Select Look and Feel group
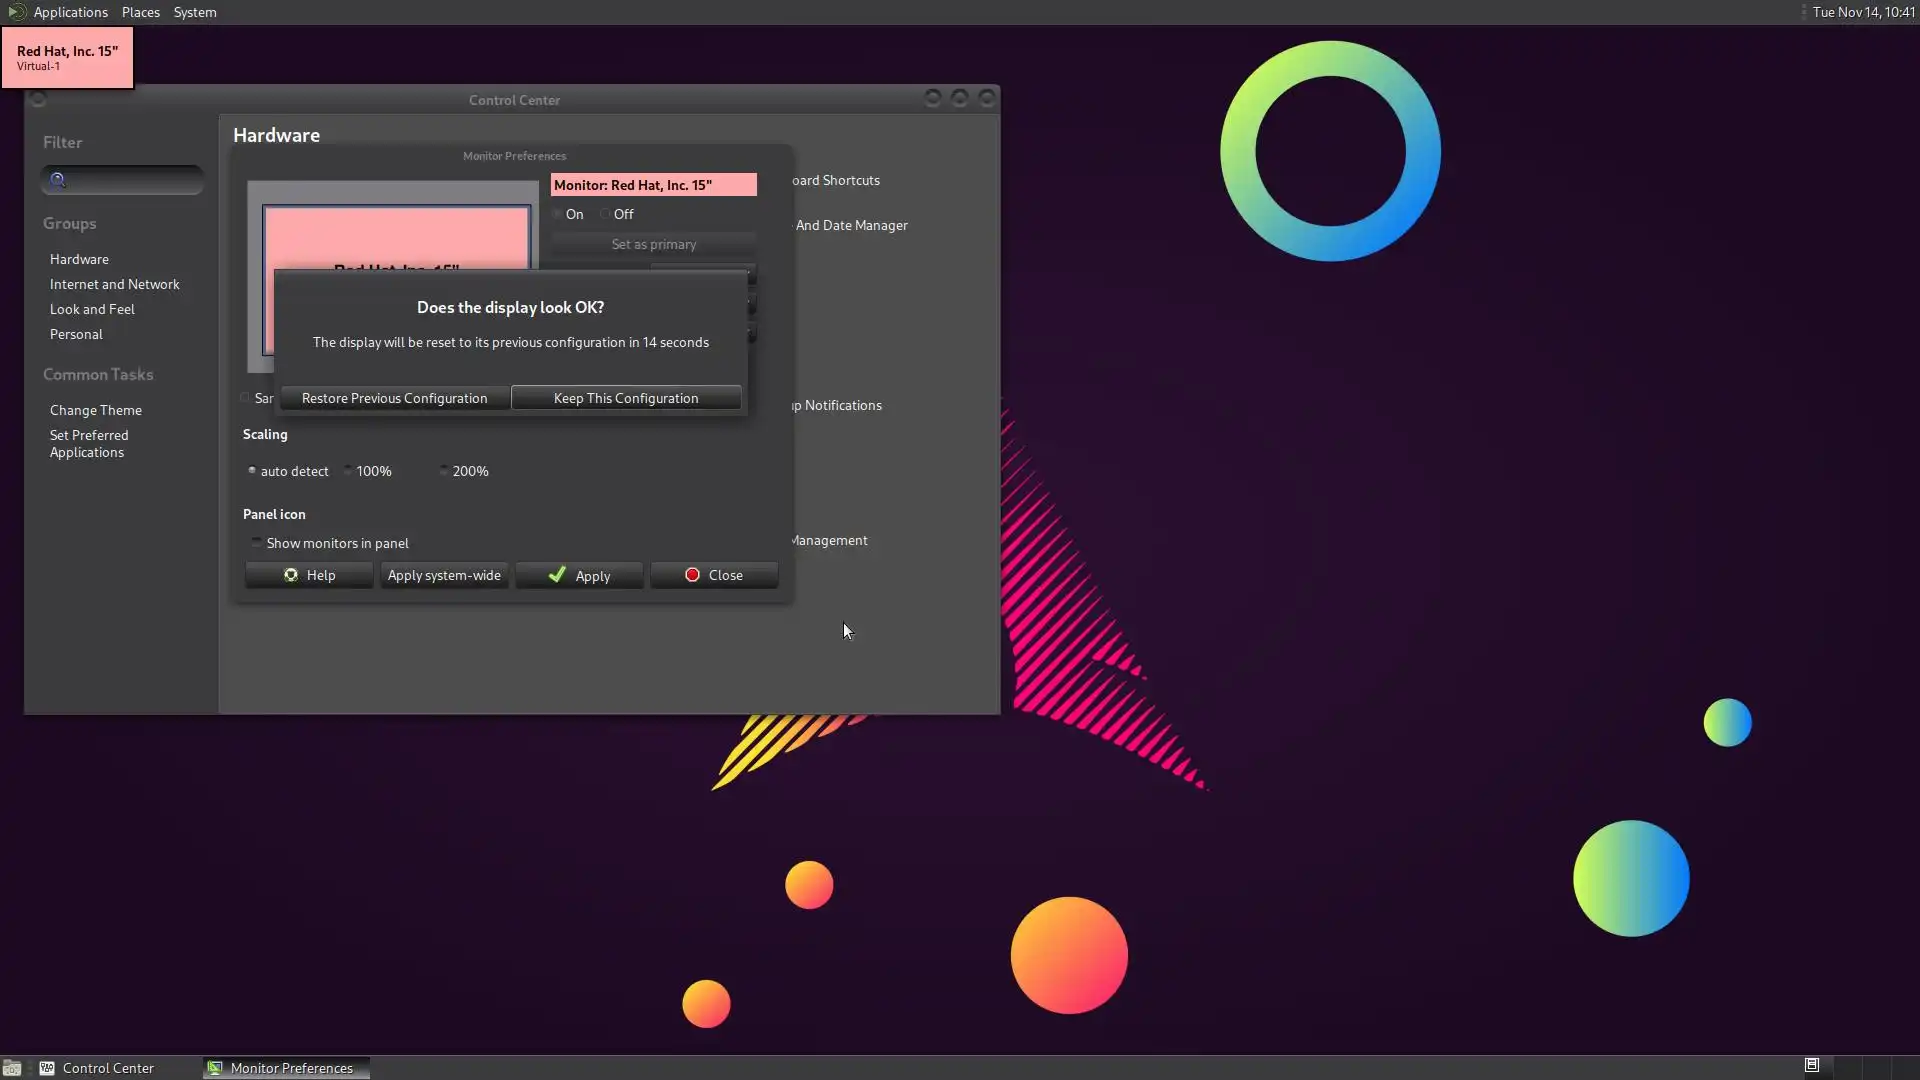1920x1080 pixels. [x=92, y=309]
